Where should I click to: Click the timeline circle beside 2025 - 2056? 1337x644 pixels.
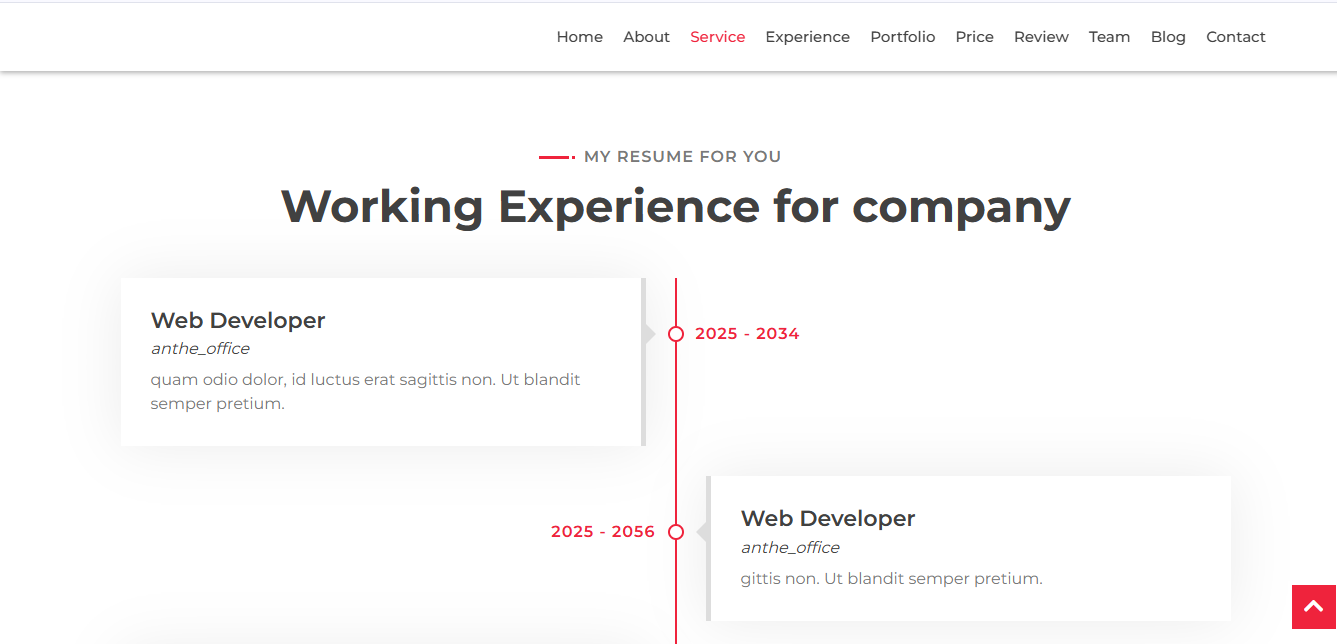click(x=676, y=532)
